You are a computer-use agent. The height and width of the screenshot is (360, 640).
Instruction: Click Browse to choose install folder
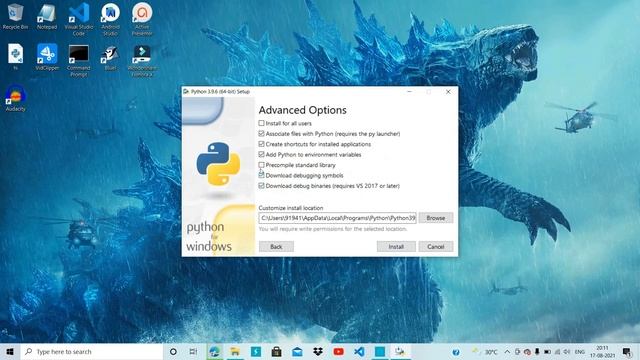tap(436, 218)
